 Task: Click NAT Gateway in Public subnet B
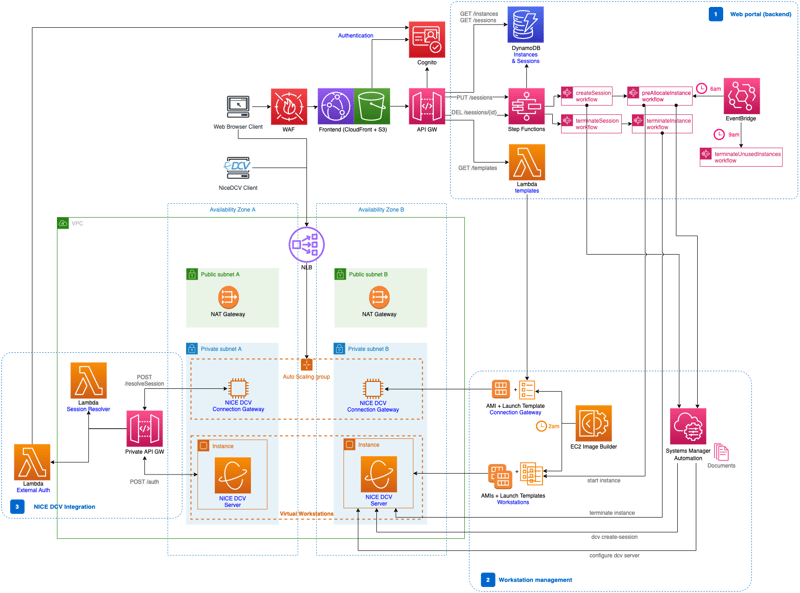[379, 297]
